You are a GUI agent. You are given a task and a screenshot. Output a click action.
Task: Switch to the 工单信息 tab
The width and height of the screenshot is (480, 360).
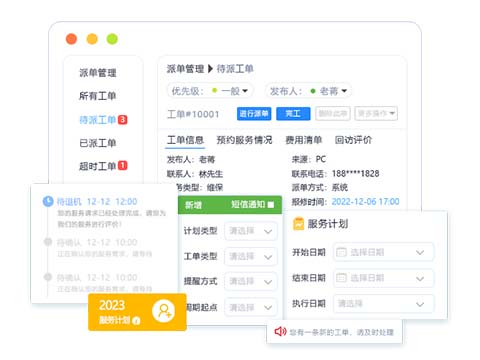click(x=185, y=140)
